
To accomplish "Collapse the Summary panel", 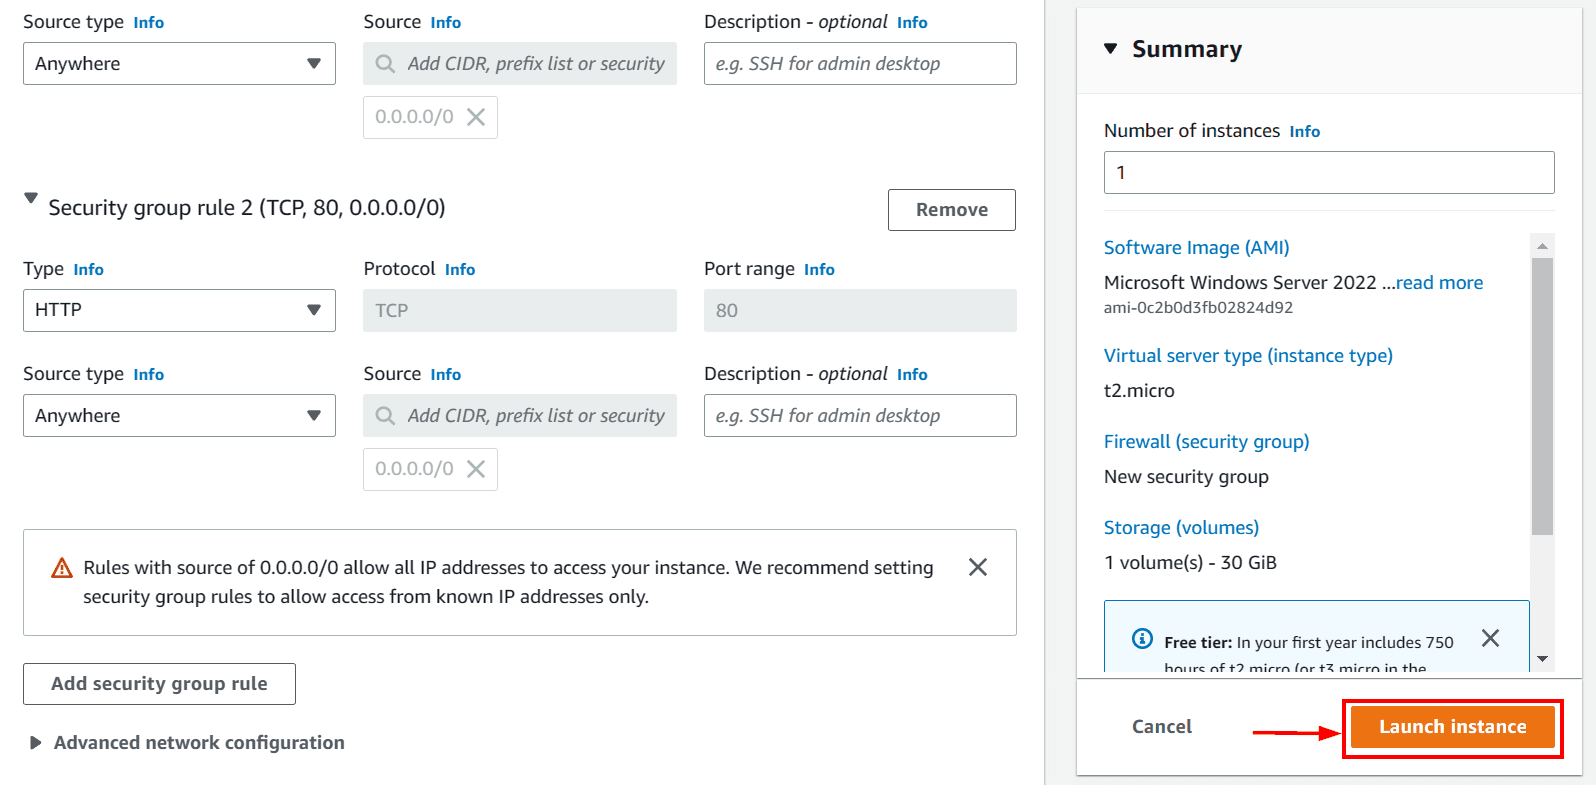I will pyautogui.click(x=1110, y=49).
